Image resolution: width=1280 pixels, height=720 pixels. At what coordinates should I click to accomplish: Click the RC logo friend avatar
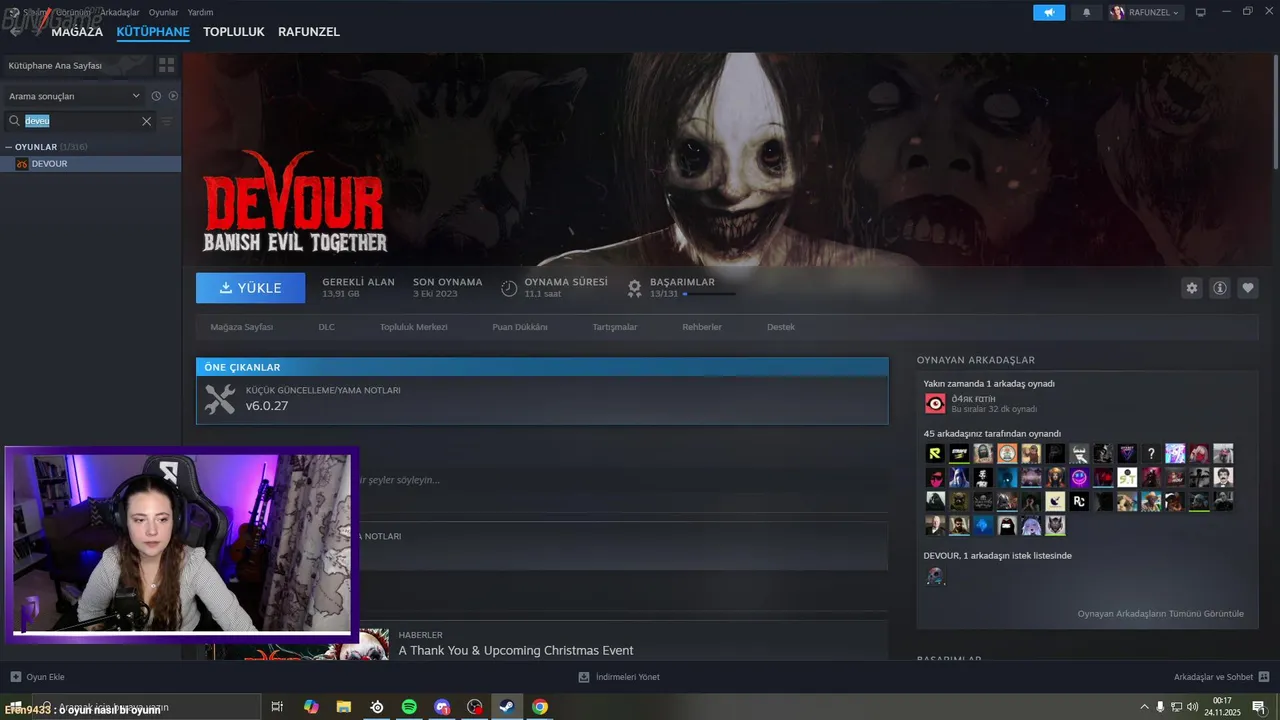(x=1079, y=502)
